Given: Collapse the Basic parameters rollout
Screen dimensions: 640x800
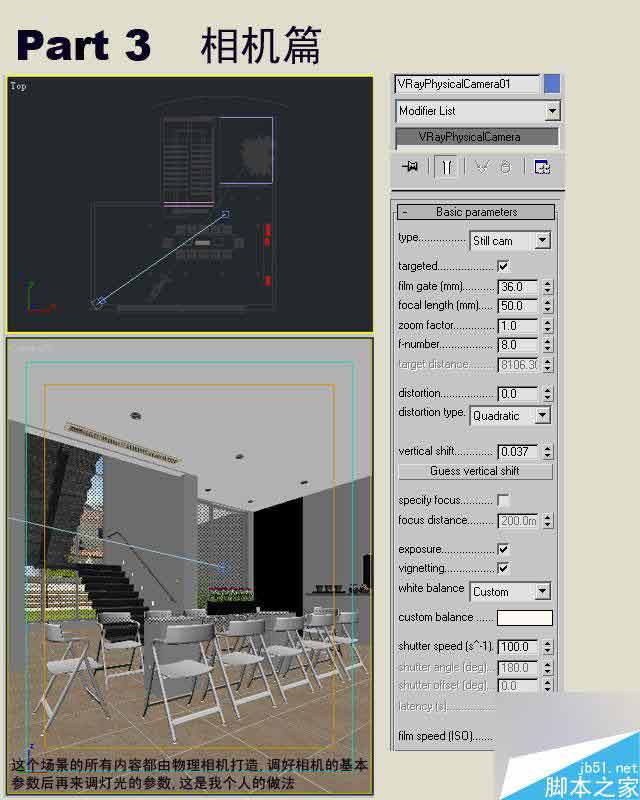Looking at the screenshot, I should (x=476, y=212).
